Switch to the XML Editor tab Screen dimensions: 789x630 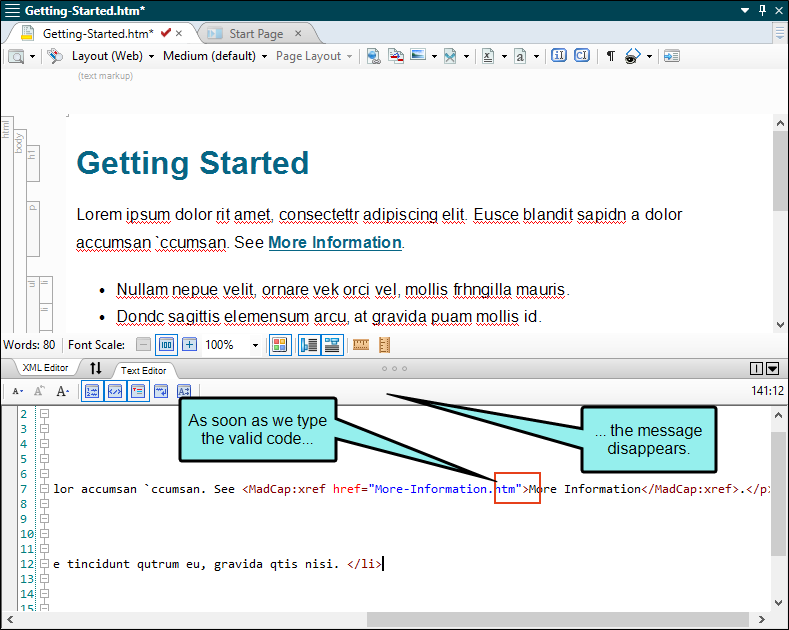coord(45,369)
